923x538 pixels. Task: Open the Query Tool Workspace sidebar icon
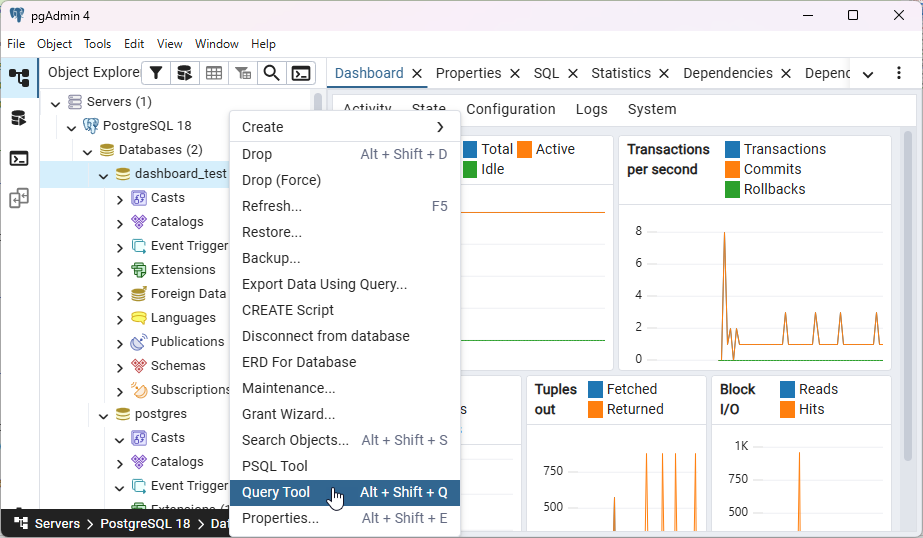pyautogui.click(x=19, y=118)
